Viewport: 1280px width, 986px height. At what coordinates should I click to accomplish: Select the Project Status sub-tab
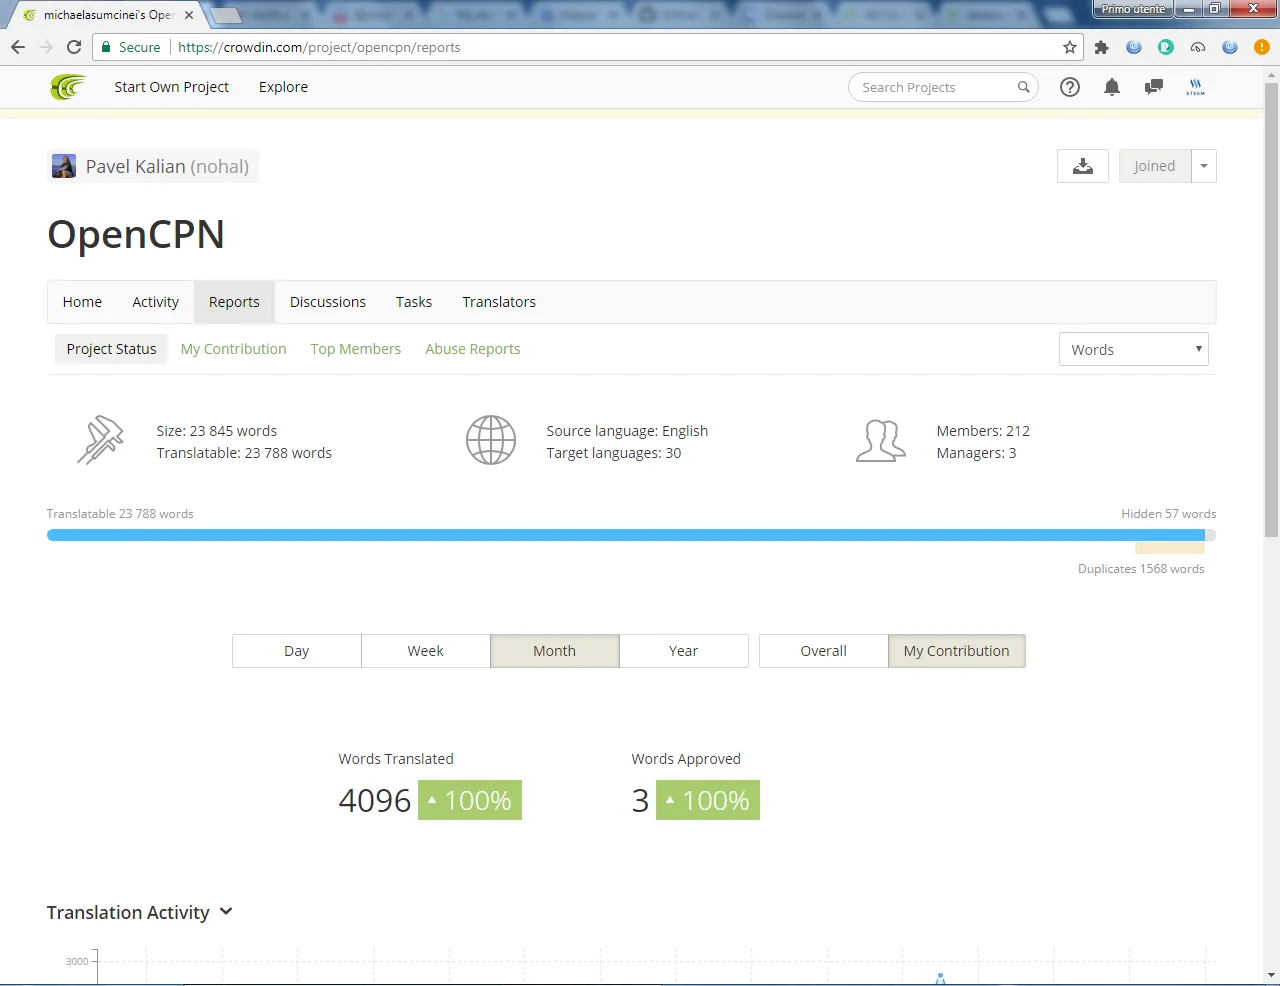[112, 349]
